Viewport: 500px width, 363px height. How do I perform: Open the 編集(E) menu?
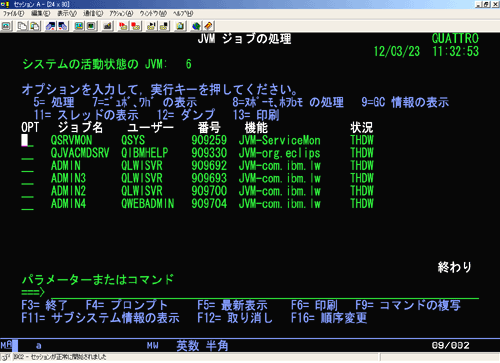[x=40, y=14]
